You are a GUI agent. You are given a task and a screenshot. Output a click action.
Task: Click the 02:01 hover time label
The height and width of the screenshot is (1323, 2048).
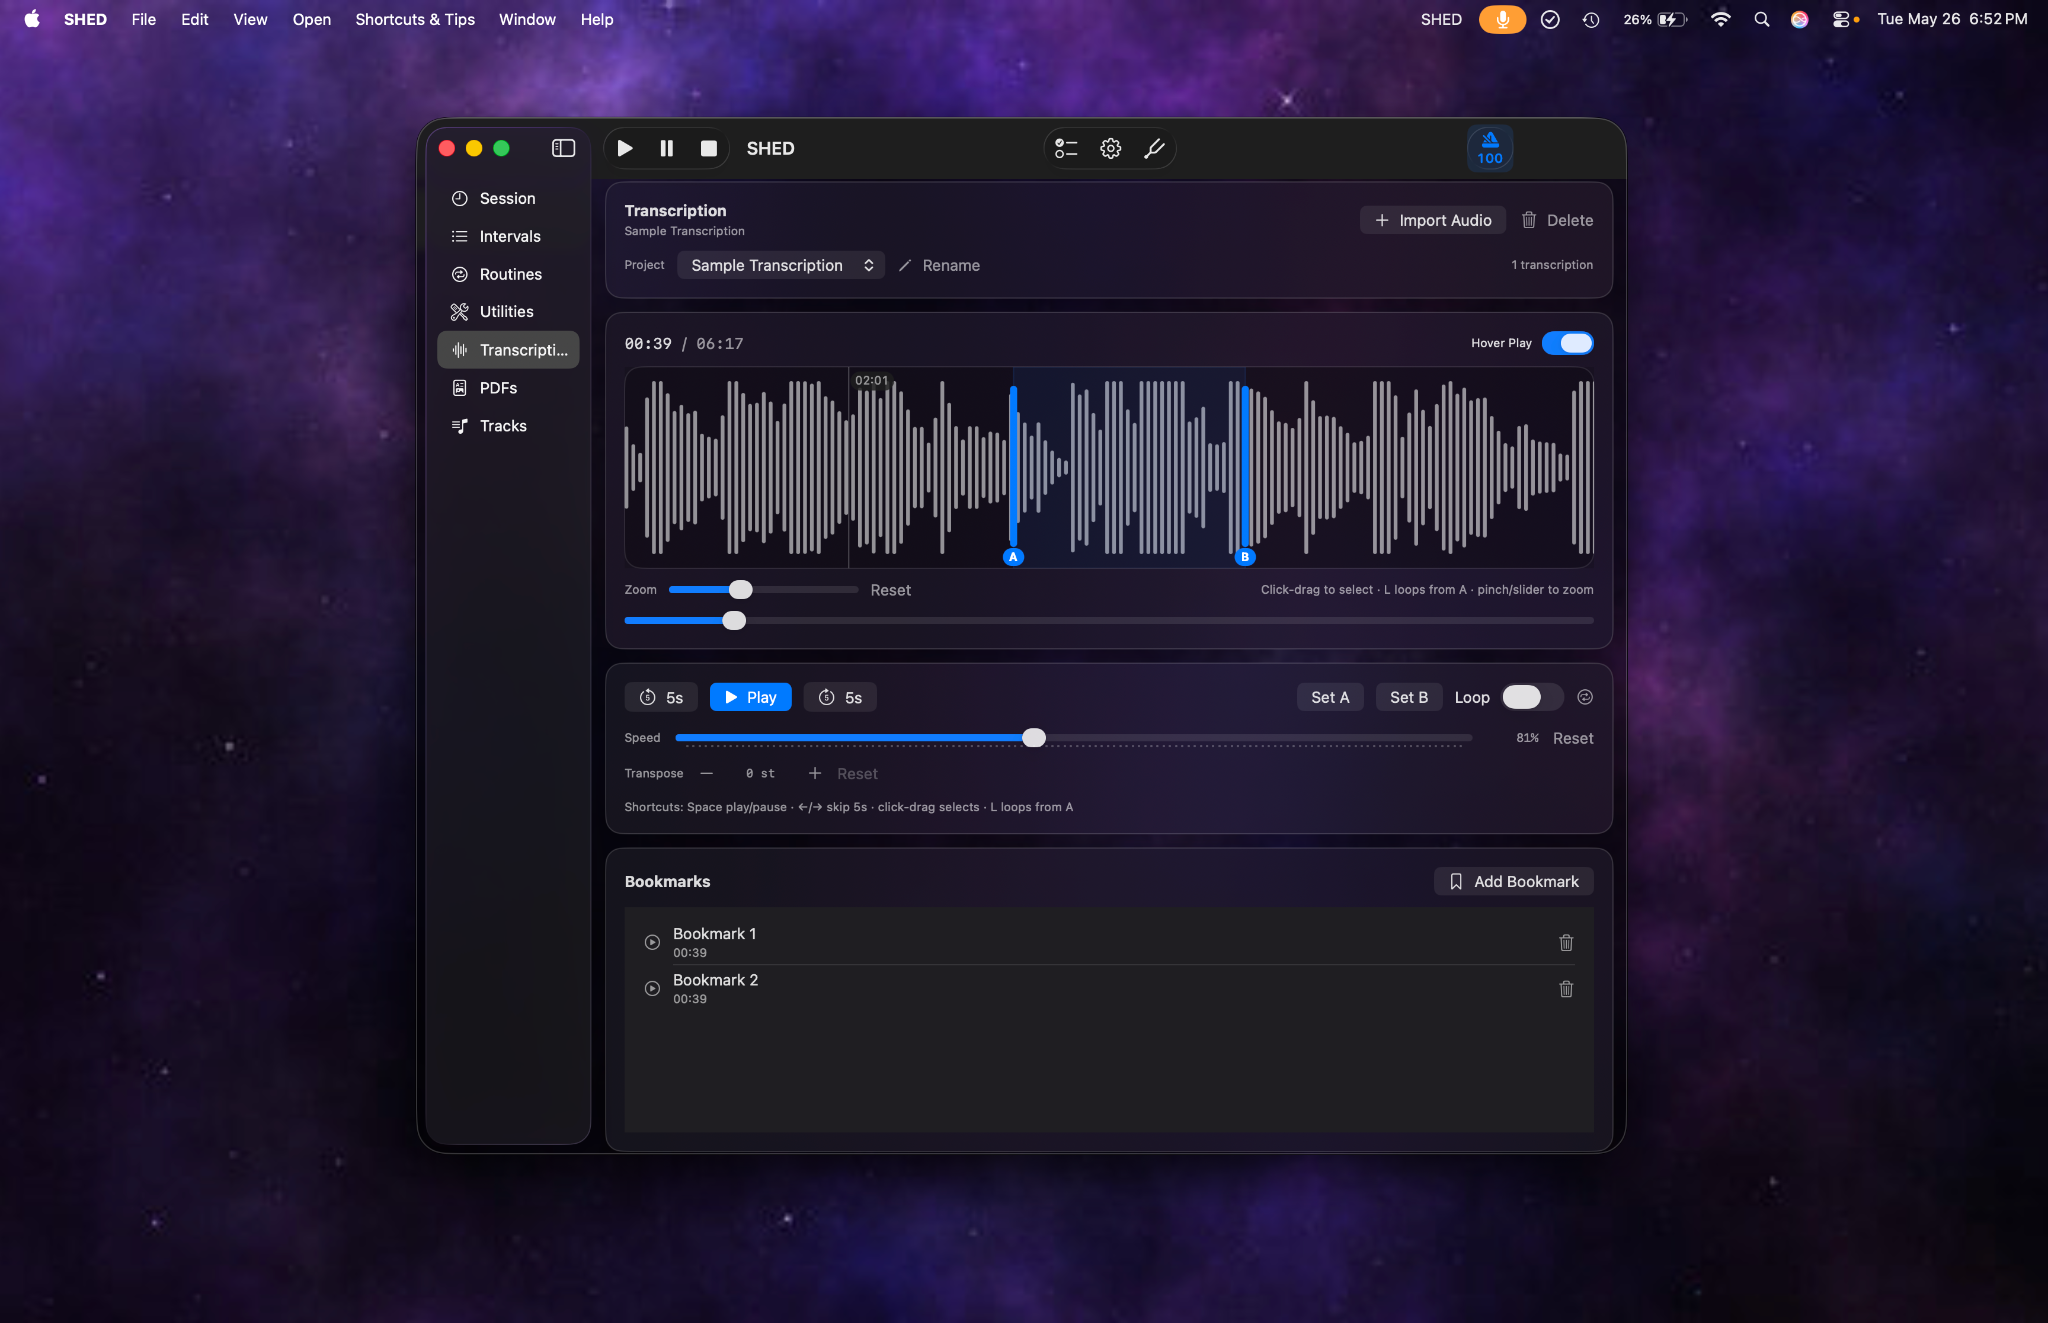point(871,380)
